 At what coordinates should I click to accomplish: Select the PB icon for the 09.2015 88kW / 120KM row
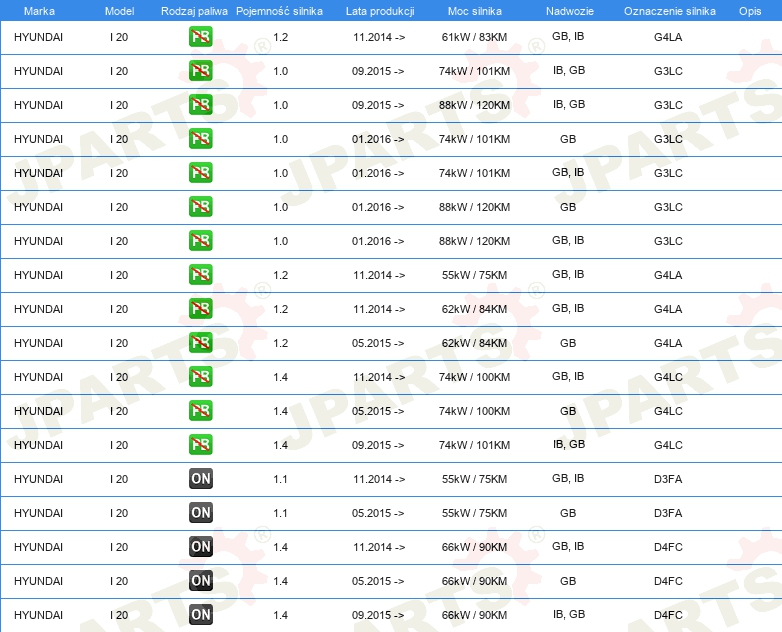(x=200, y=105)
